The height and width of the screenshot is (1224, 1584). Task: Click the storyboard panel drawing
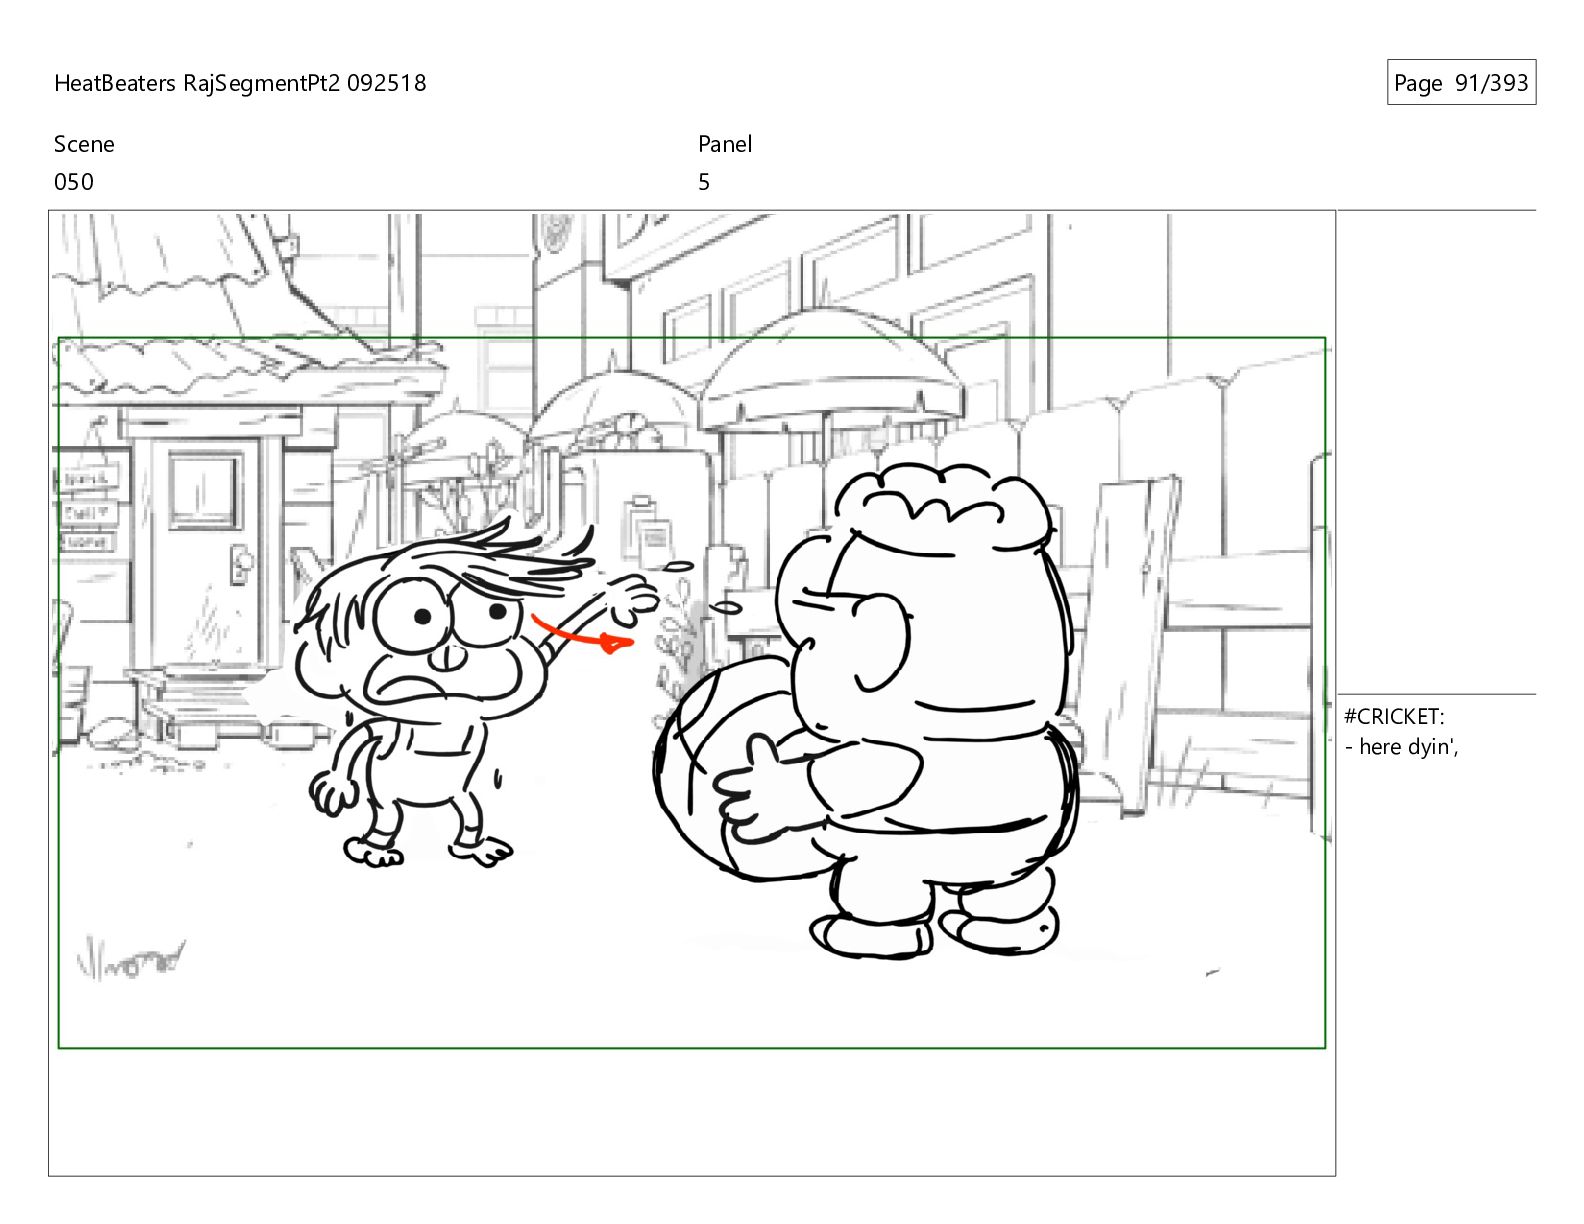click(x=692, y=693)
